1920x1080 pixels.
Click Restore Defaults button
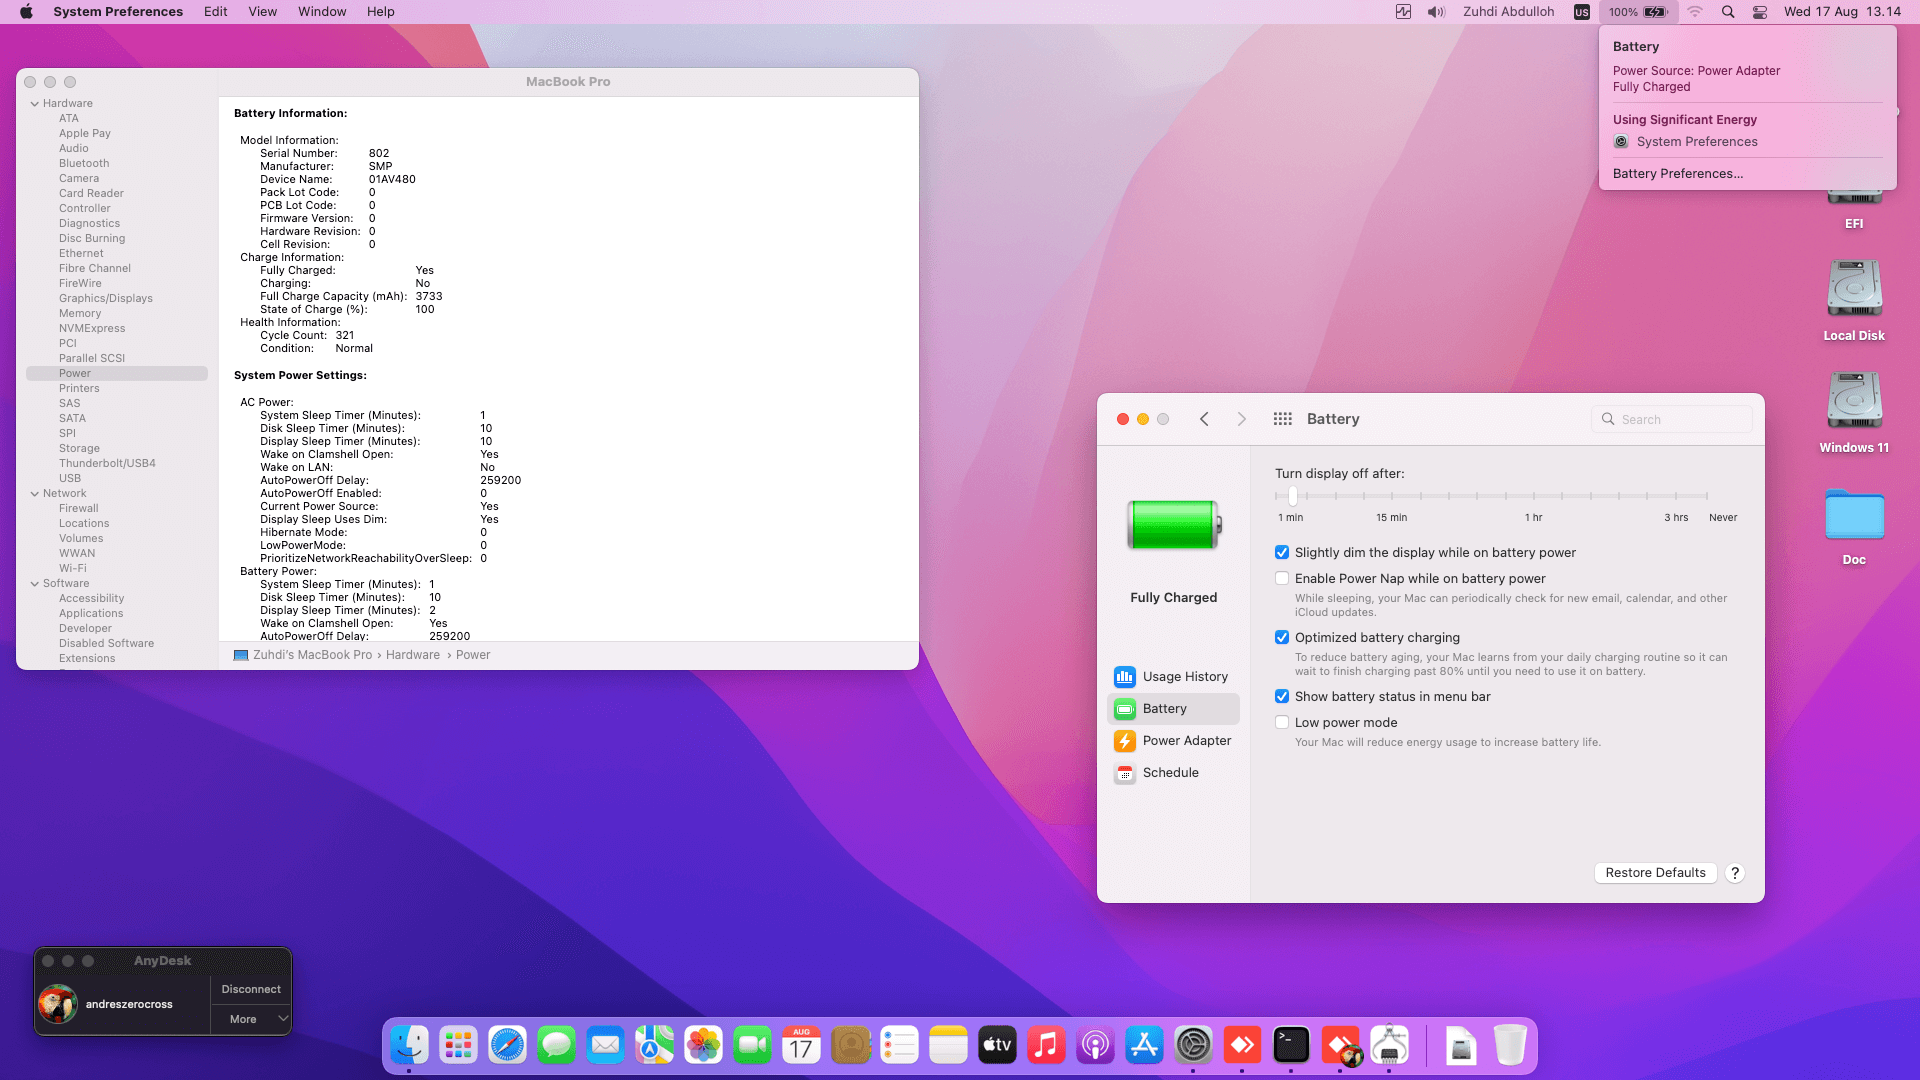tap(1655, 873)
